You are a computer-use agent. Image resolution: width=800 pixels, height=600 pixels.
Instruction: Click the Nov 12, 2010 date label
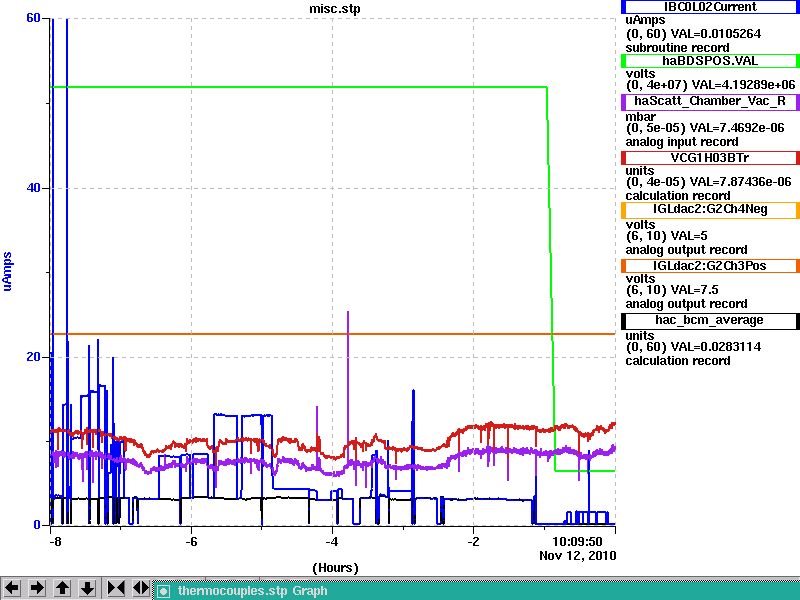(x=578, y=556)
